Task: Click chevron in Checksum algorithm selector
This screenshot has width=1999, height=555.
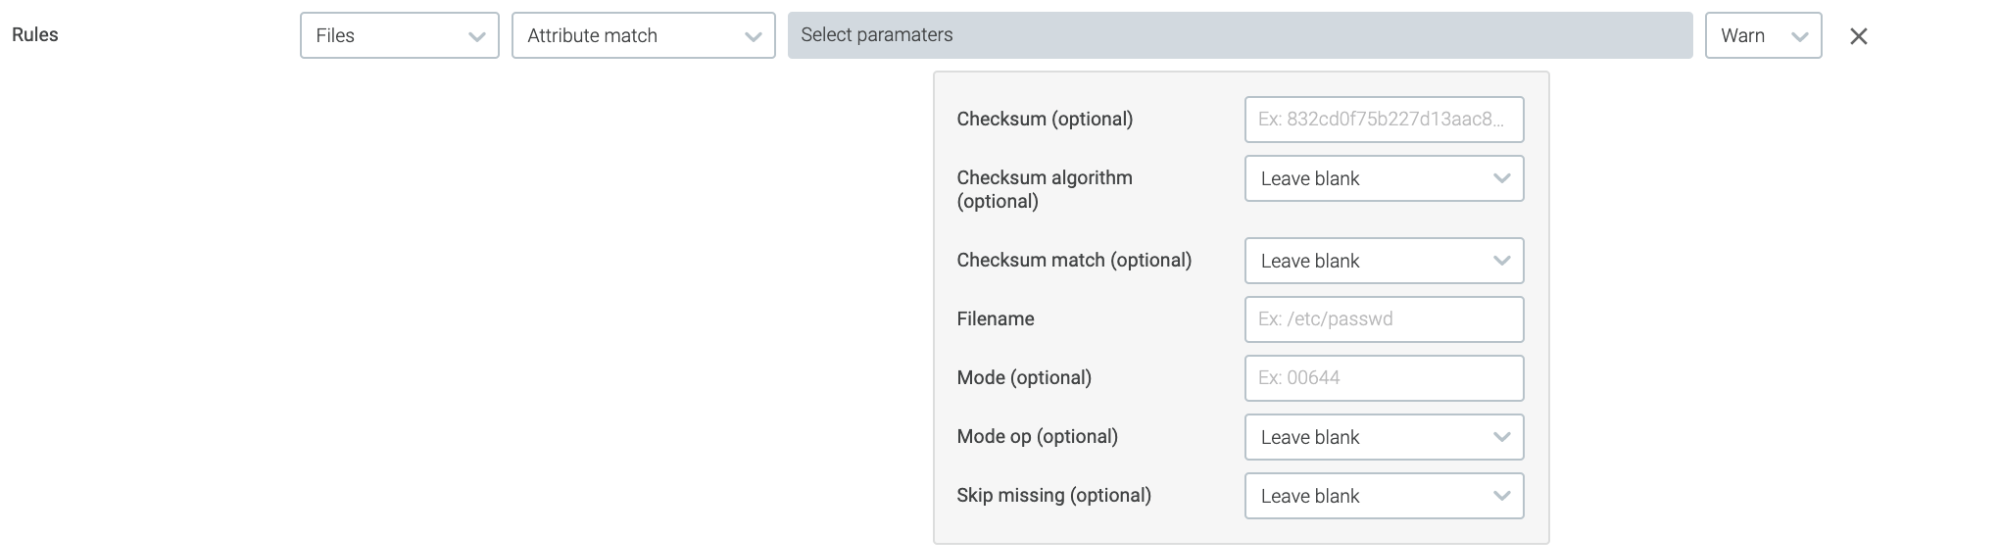Action: point(1501,179)
